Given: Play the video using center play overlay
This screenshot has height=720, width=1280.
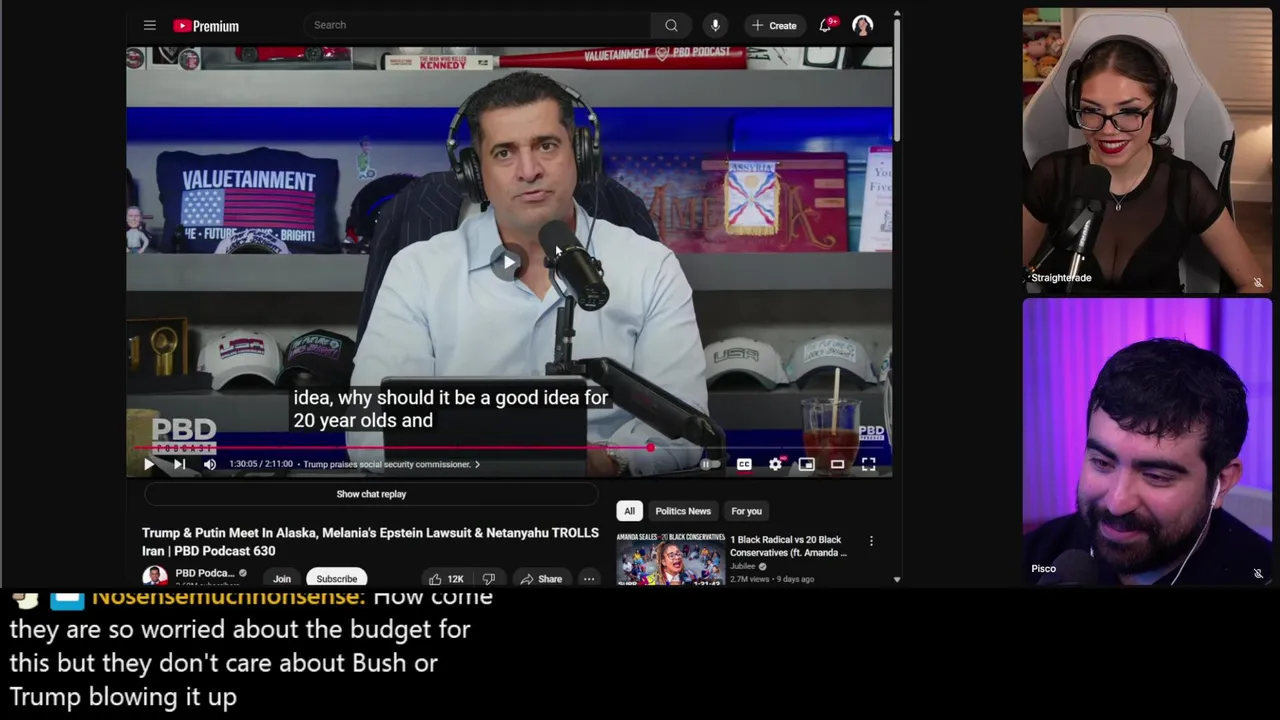Looking at the screenshot, I should (x=509, y=262).
